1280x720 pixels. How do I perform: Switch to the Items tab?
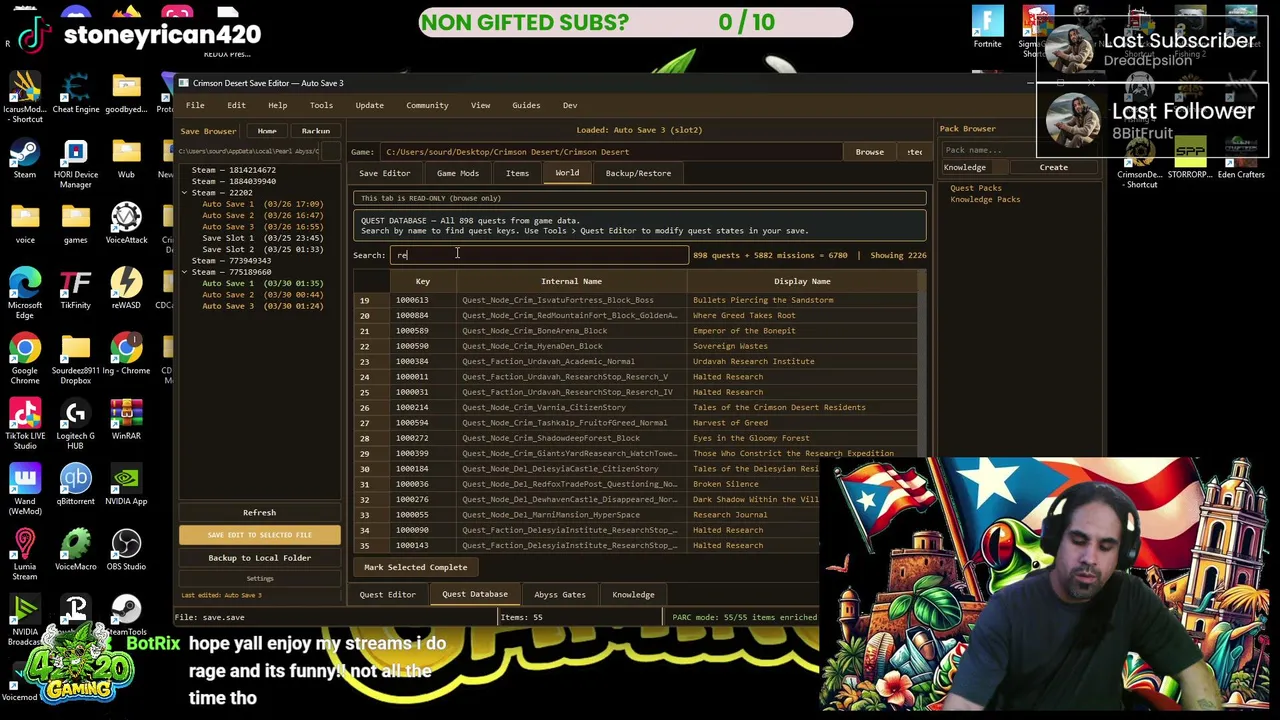517,173
